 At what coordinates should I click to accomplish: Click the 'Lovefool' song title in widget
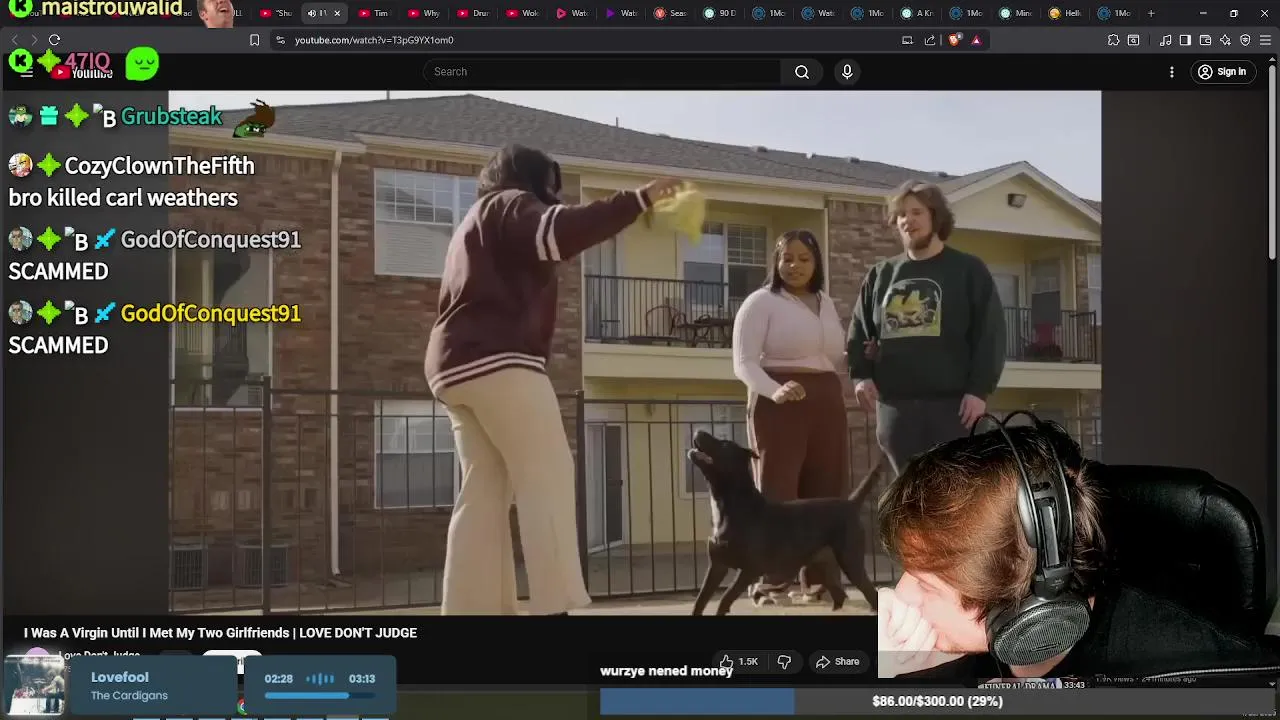coord(120,677)
